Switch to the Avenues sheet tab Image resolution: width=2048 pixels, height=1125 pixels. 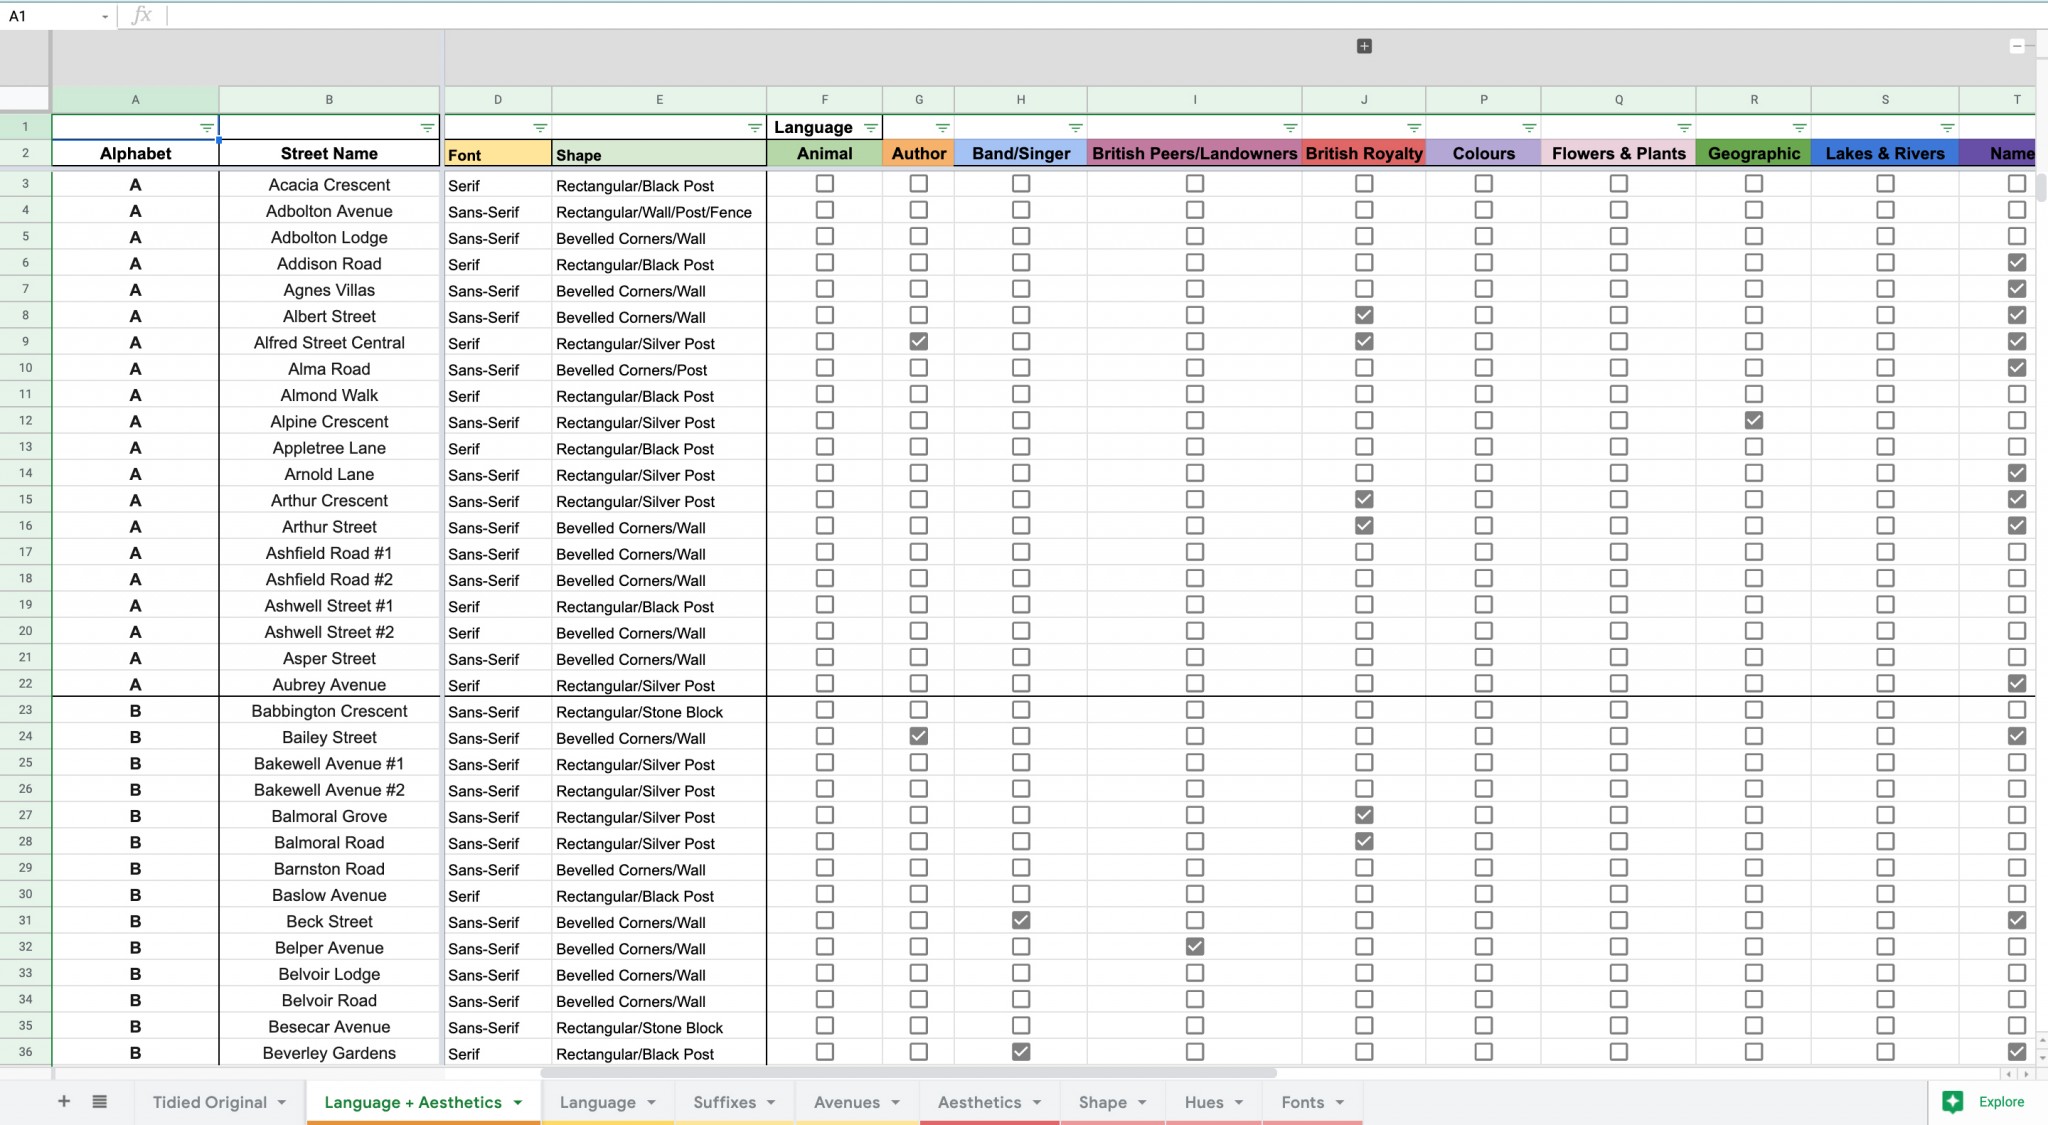tap(846, 1102)
